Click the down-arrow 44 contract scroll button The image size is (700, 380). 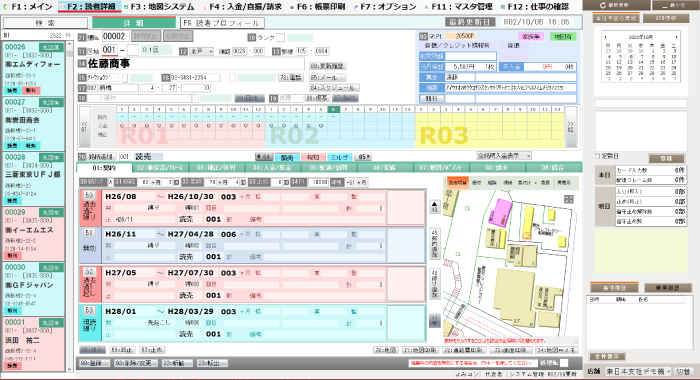tap(434, 320)
